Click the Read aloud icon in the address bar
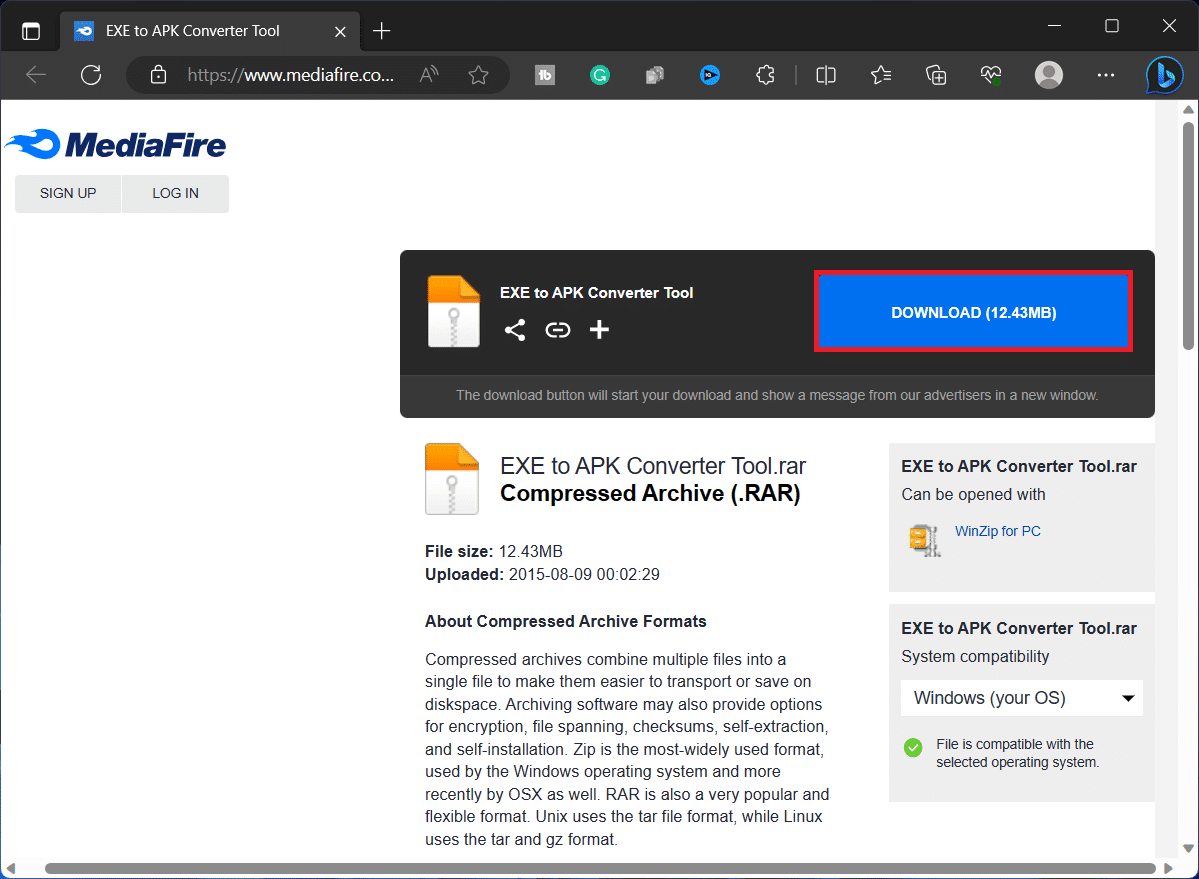This screenshot has width=1199, height=879. click(x=429, y=75)
